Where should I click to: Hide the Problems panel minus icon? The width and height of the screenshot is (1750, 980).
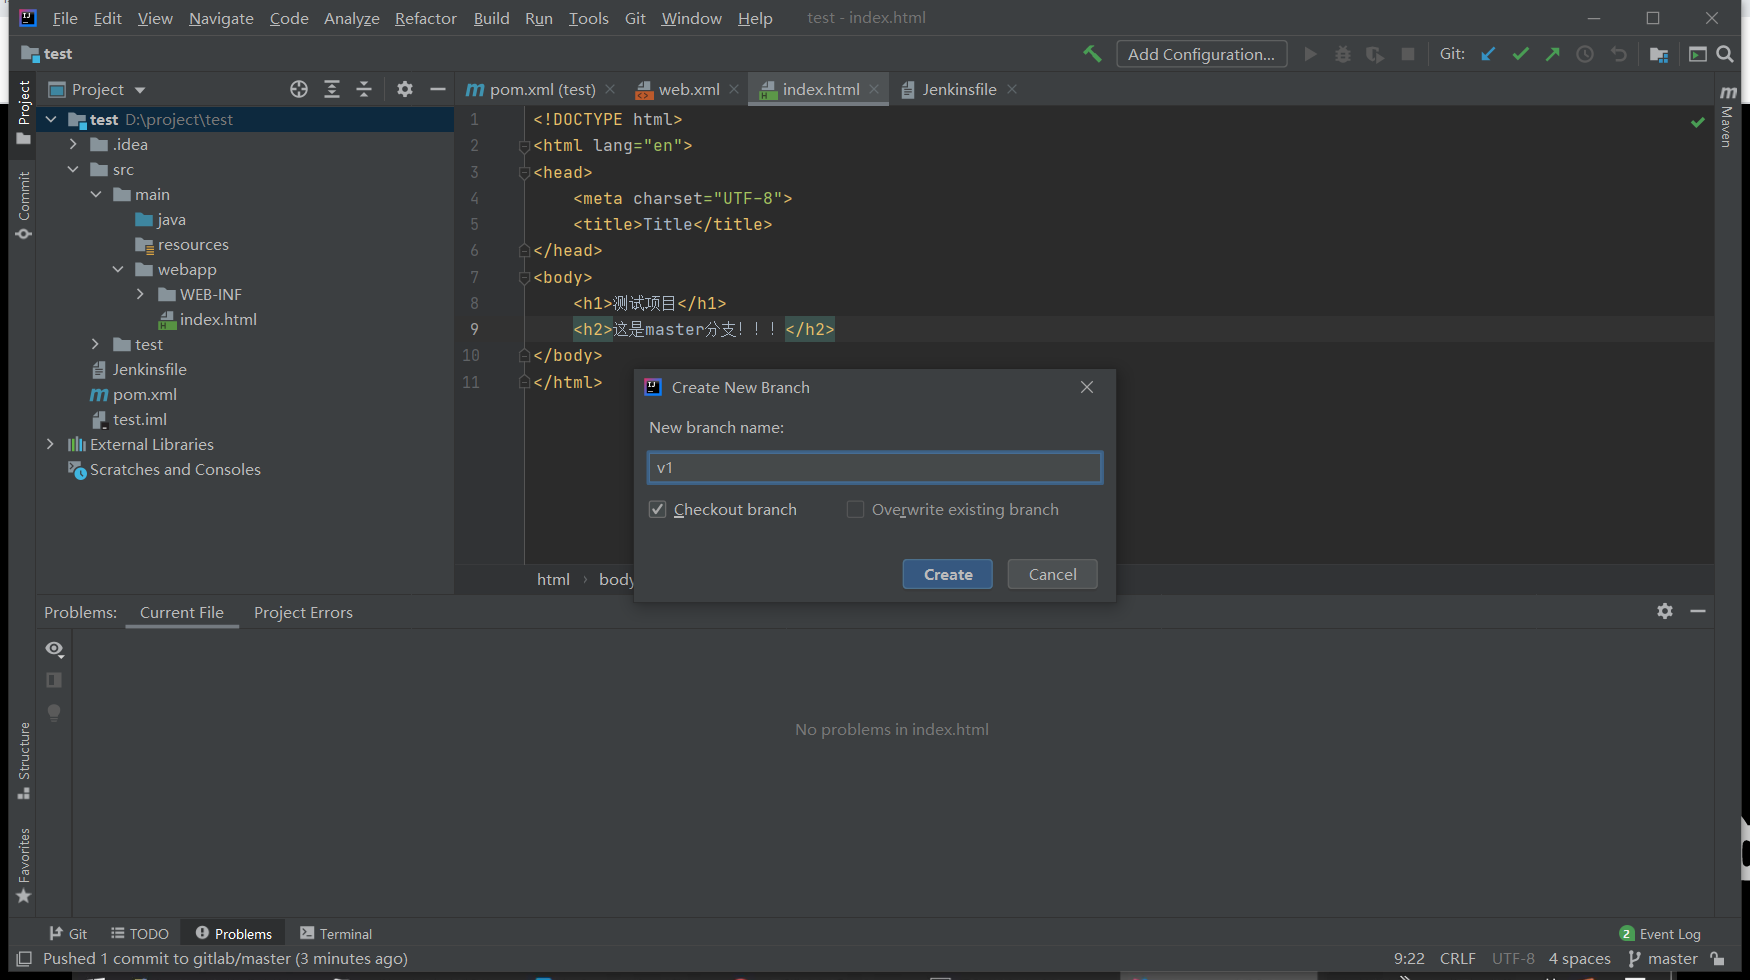(1698, 611)
